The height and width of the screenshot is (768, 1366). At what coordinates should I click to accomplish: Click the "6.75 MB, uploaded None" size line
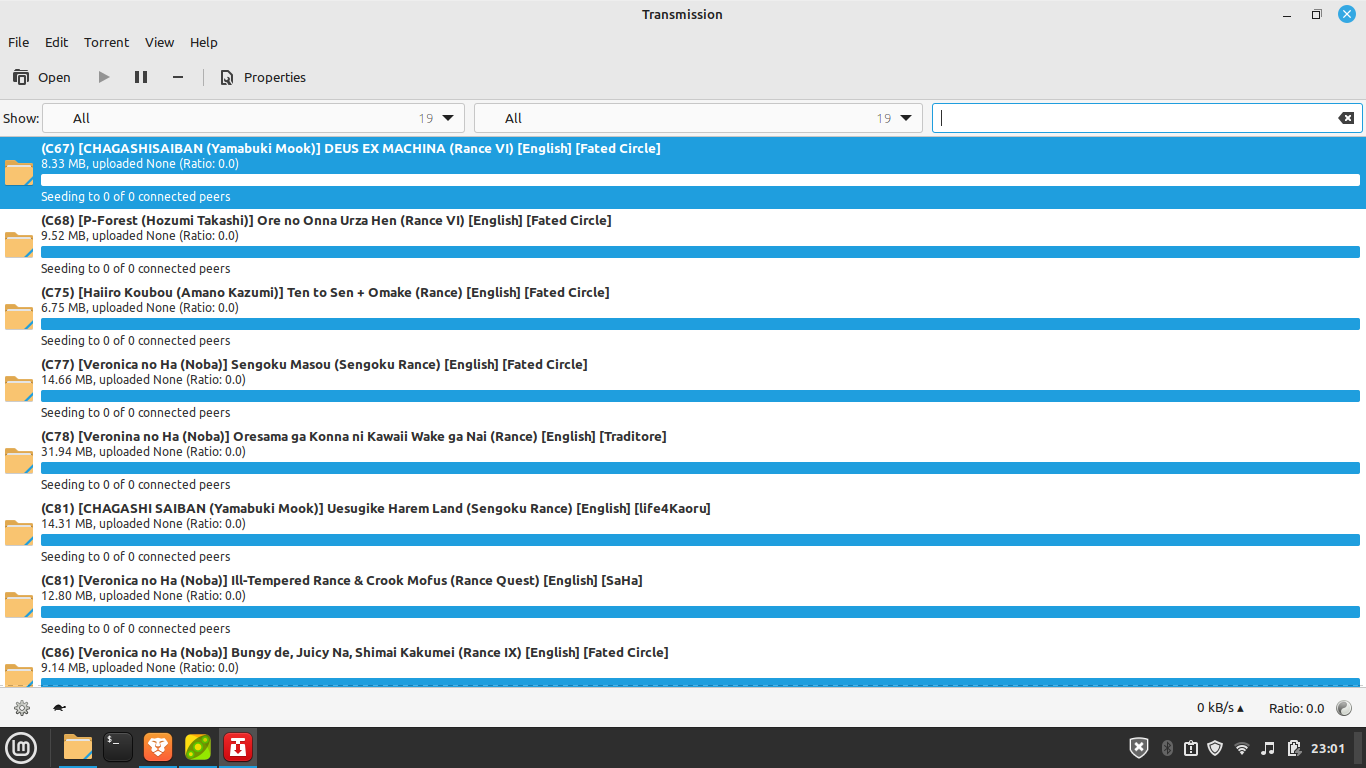click(x=140, y=308)
